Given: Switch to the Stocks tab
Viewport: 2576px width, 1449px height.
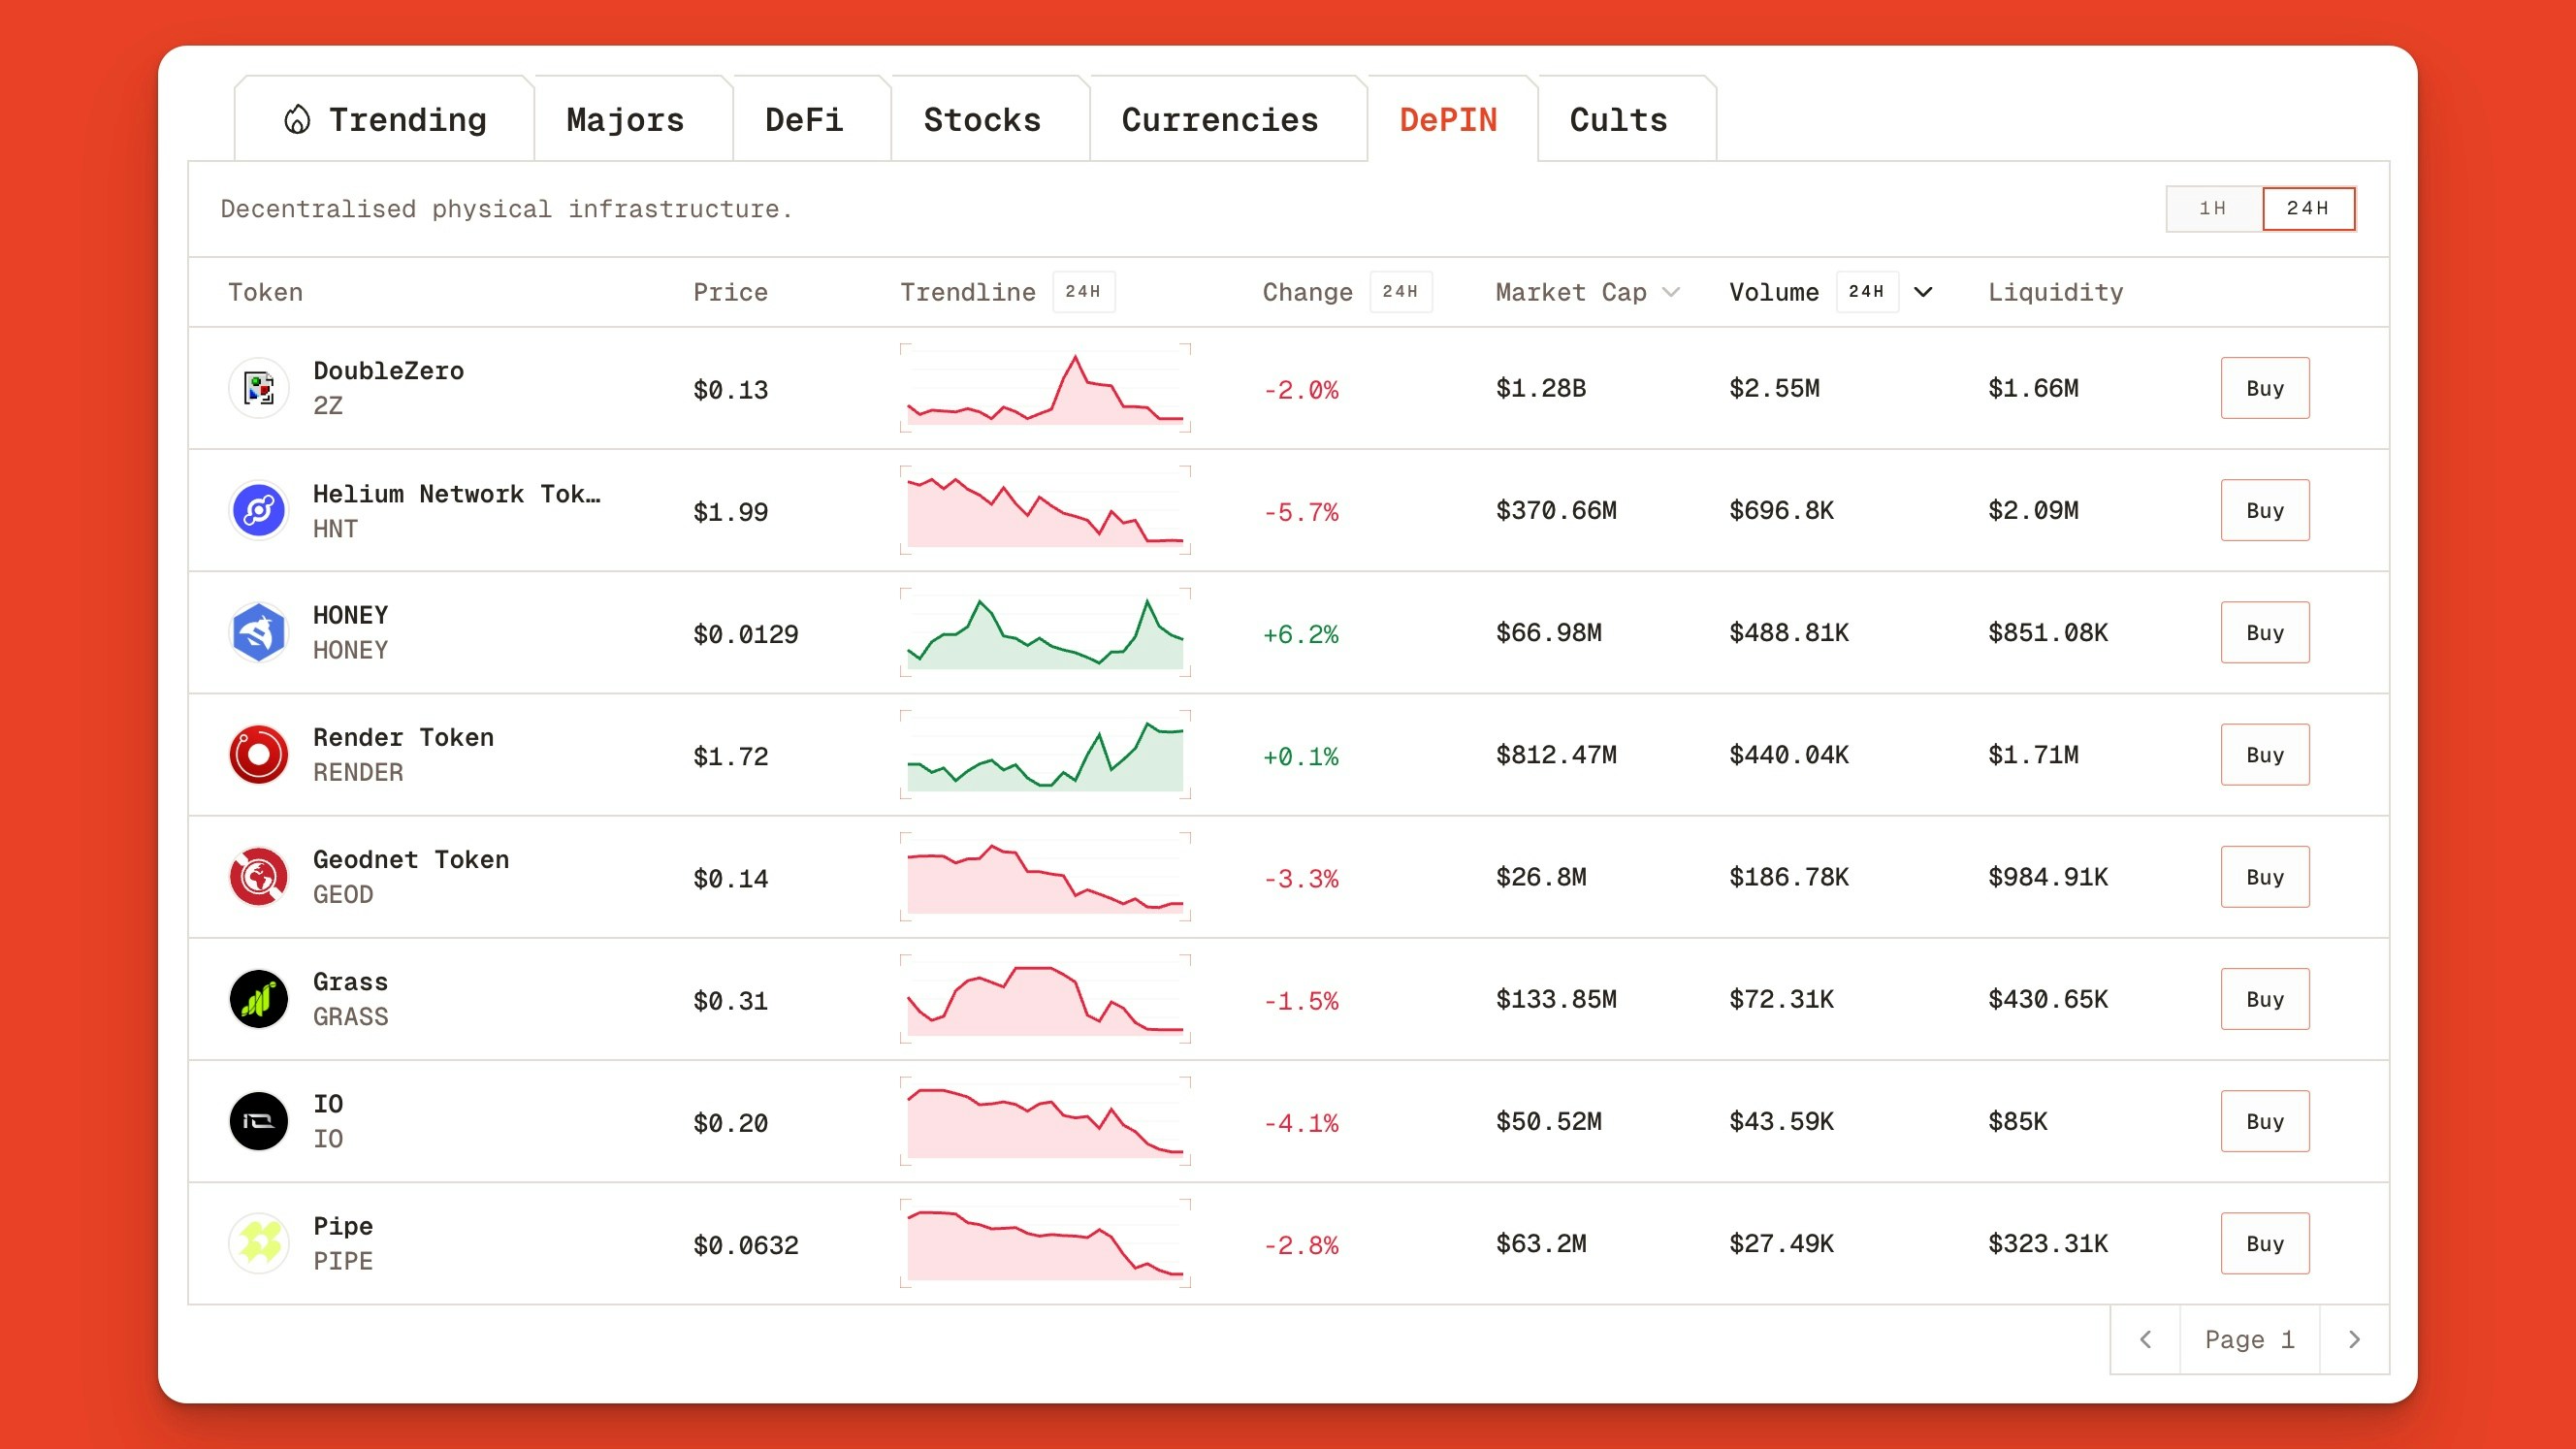Looking at the screenshot, I should (x=982, y=120).
